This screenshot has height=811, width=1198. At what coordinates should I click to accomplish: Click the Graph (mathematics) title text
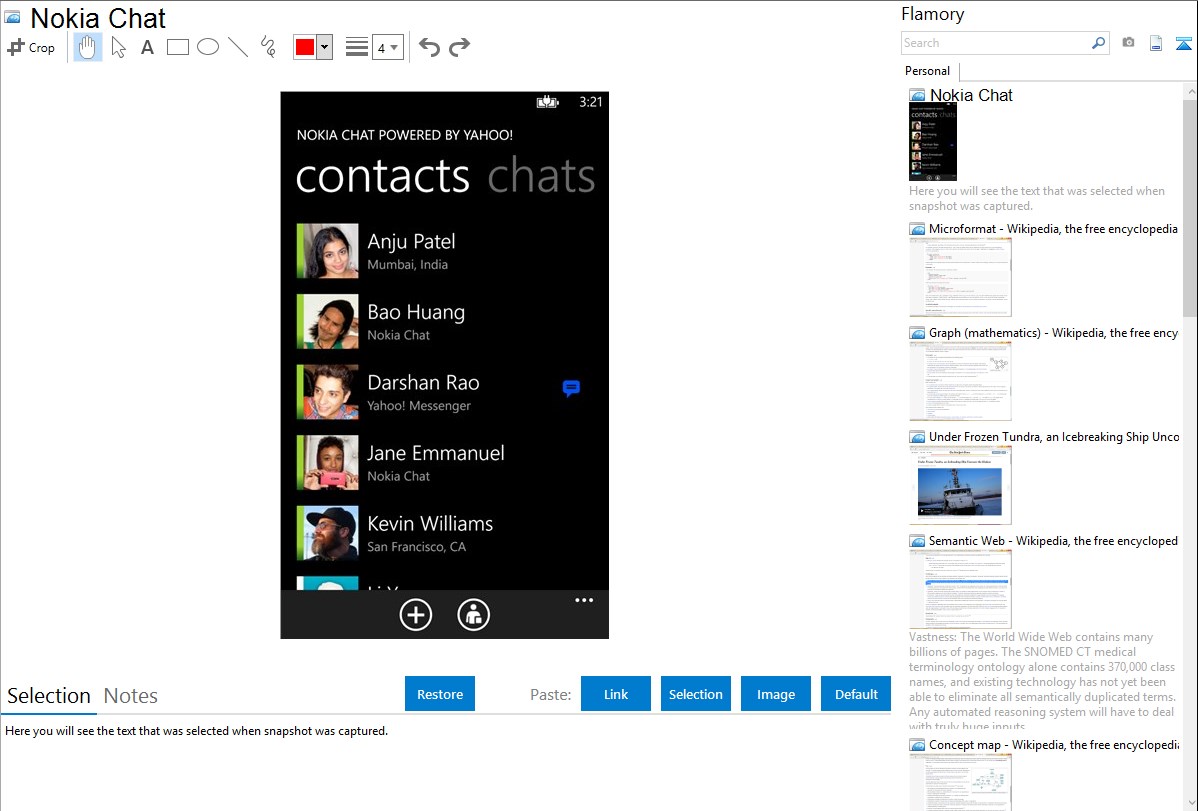click(x=1053, y=333)
